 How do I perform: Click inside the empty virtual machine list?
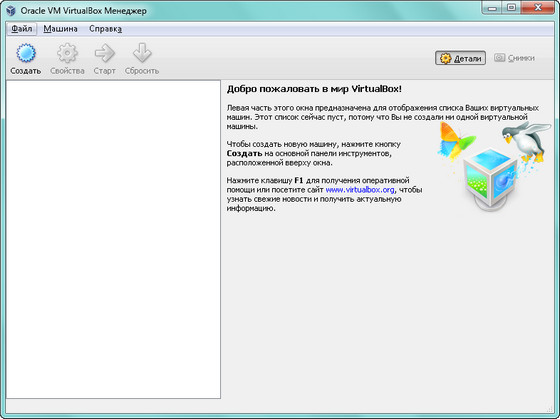(x=113, y=239)
